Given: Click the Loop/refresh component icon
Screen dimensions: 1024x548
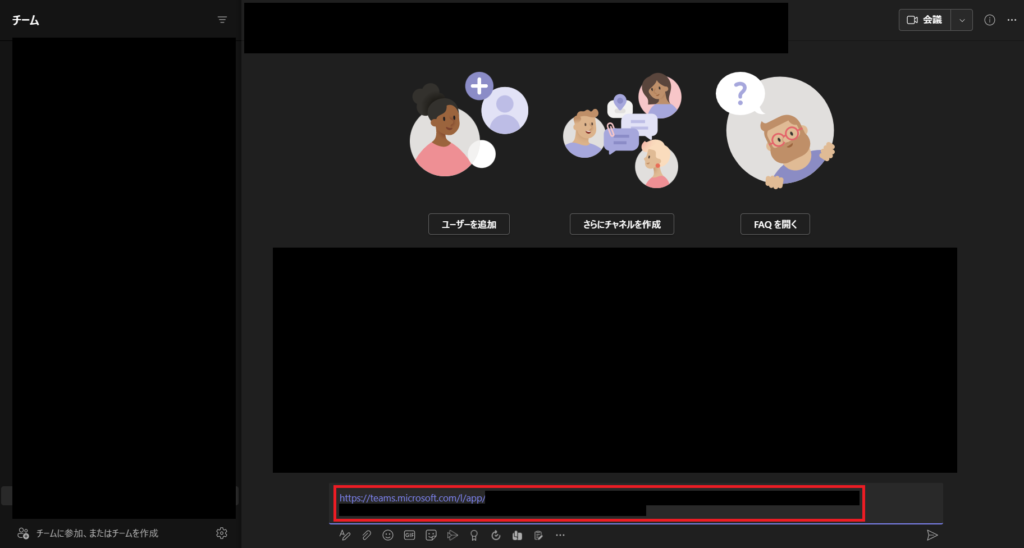Looking at the screenshot, I should tap(496, 536).
